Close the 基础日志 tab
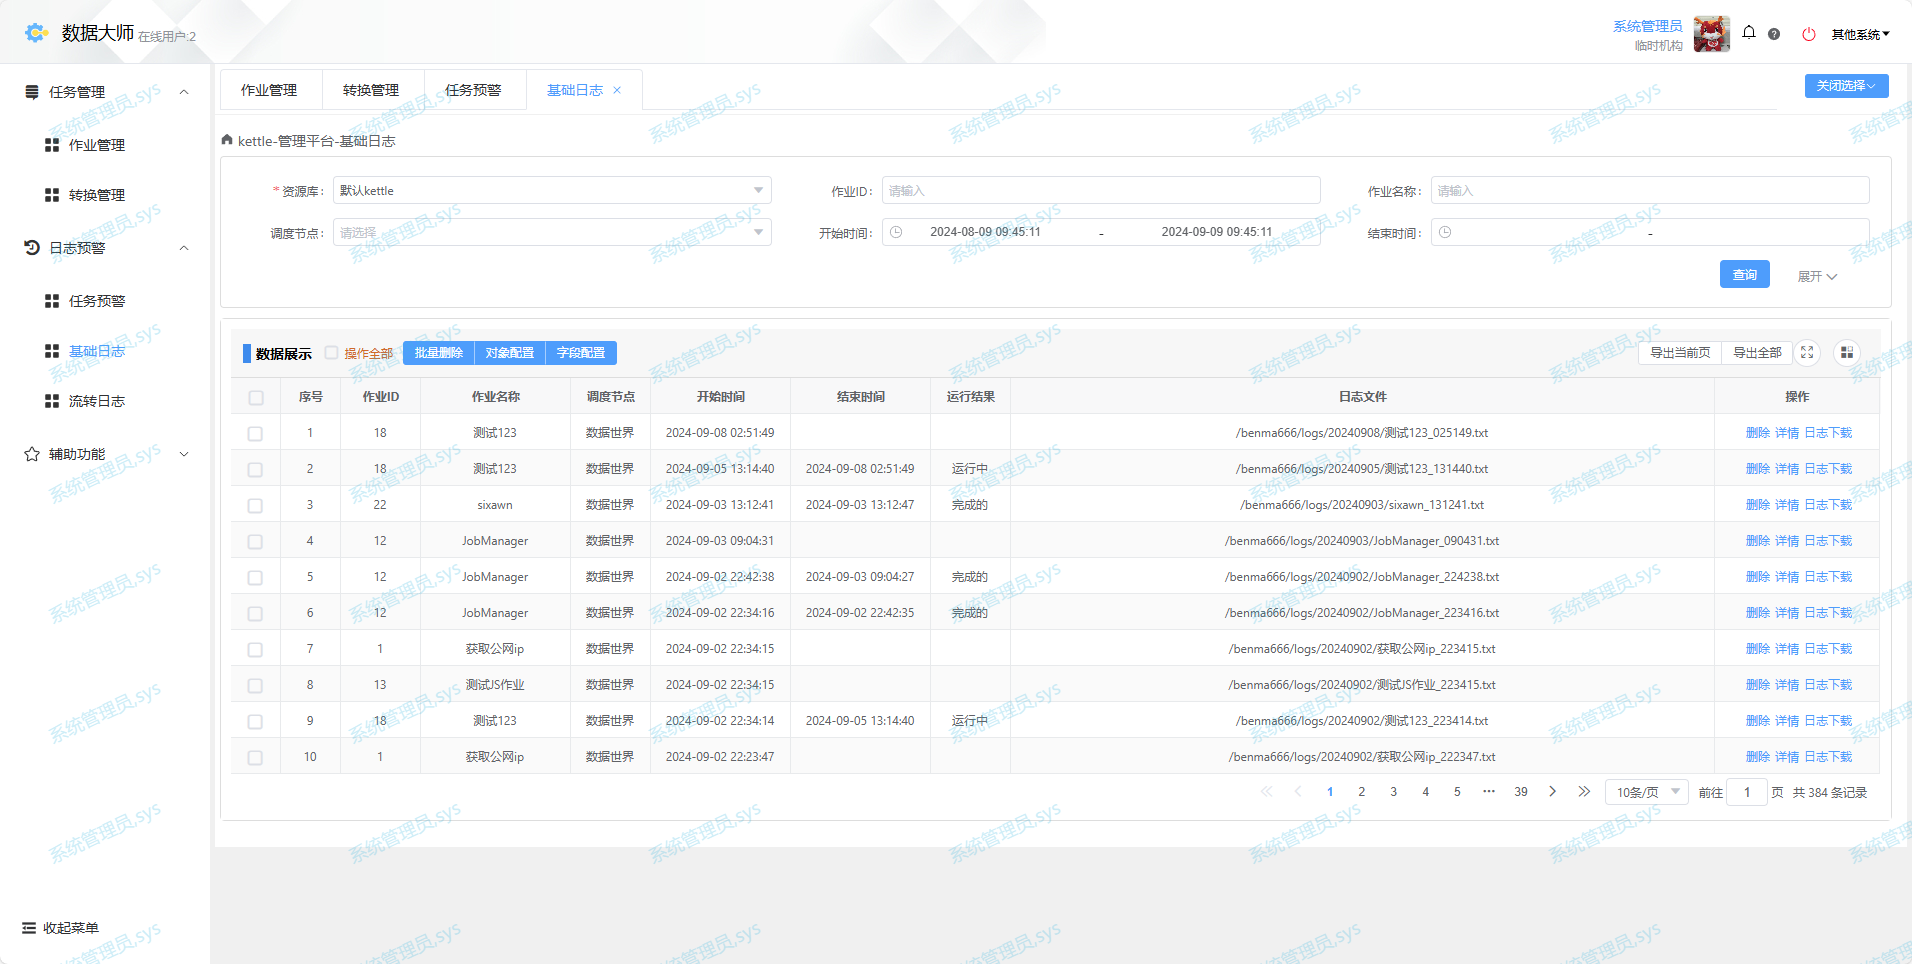 coord(617,90)
